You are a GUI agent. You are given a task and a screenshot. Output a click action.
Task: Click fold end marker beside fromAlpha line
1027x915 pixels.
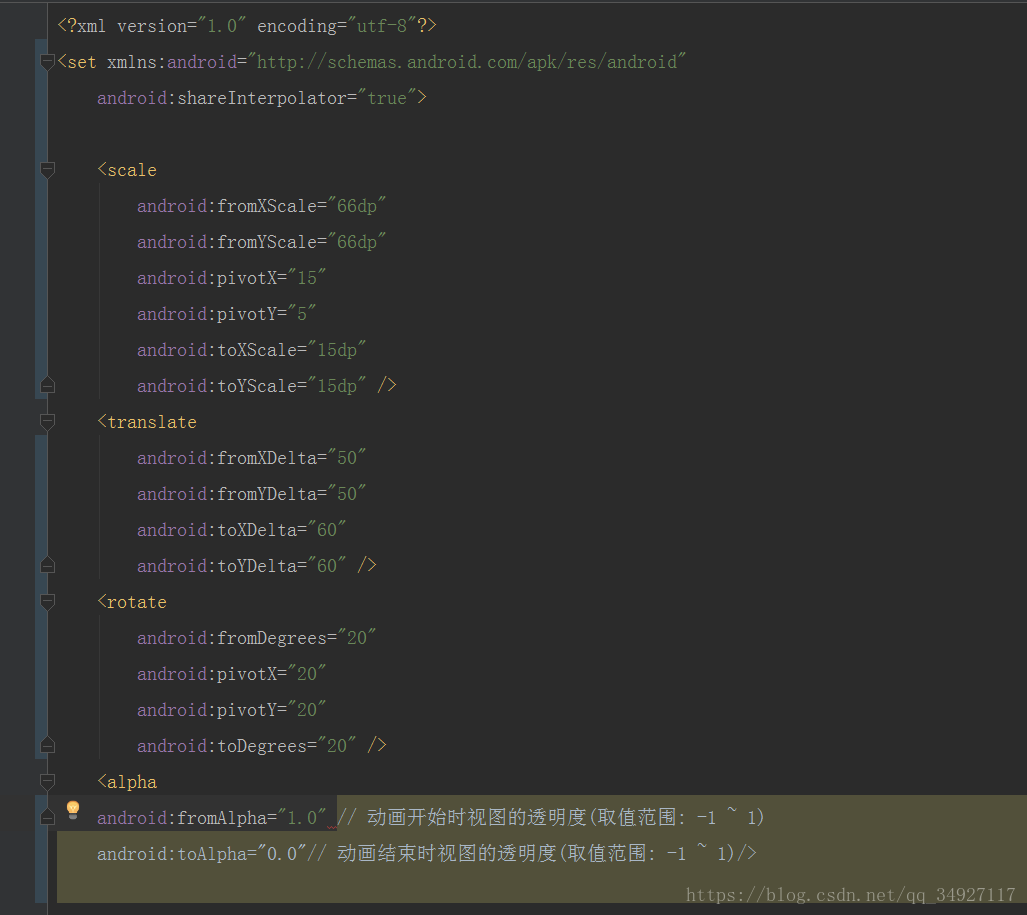(47, 817)
